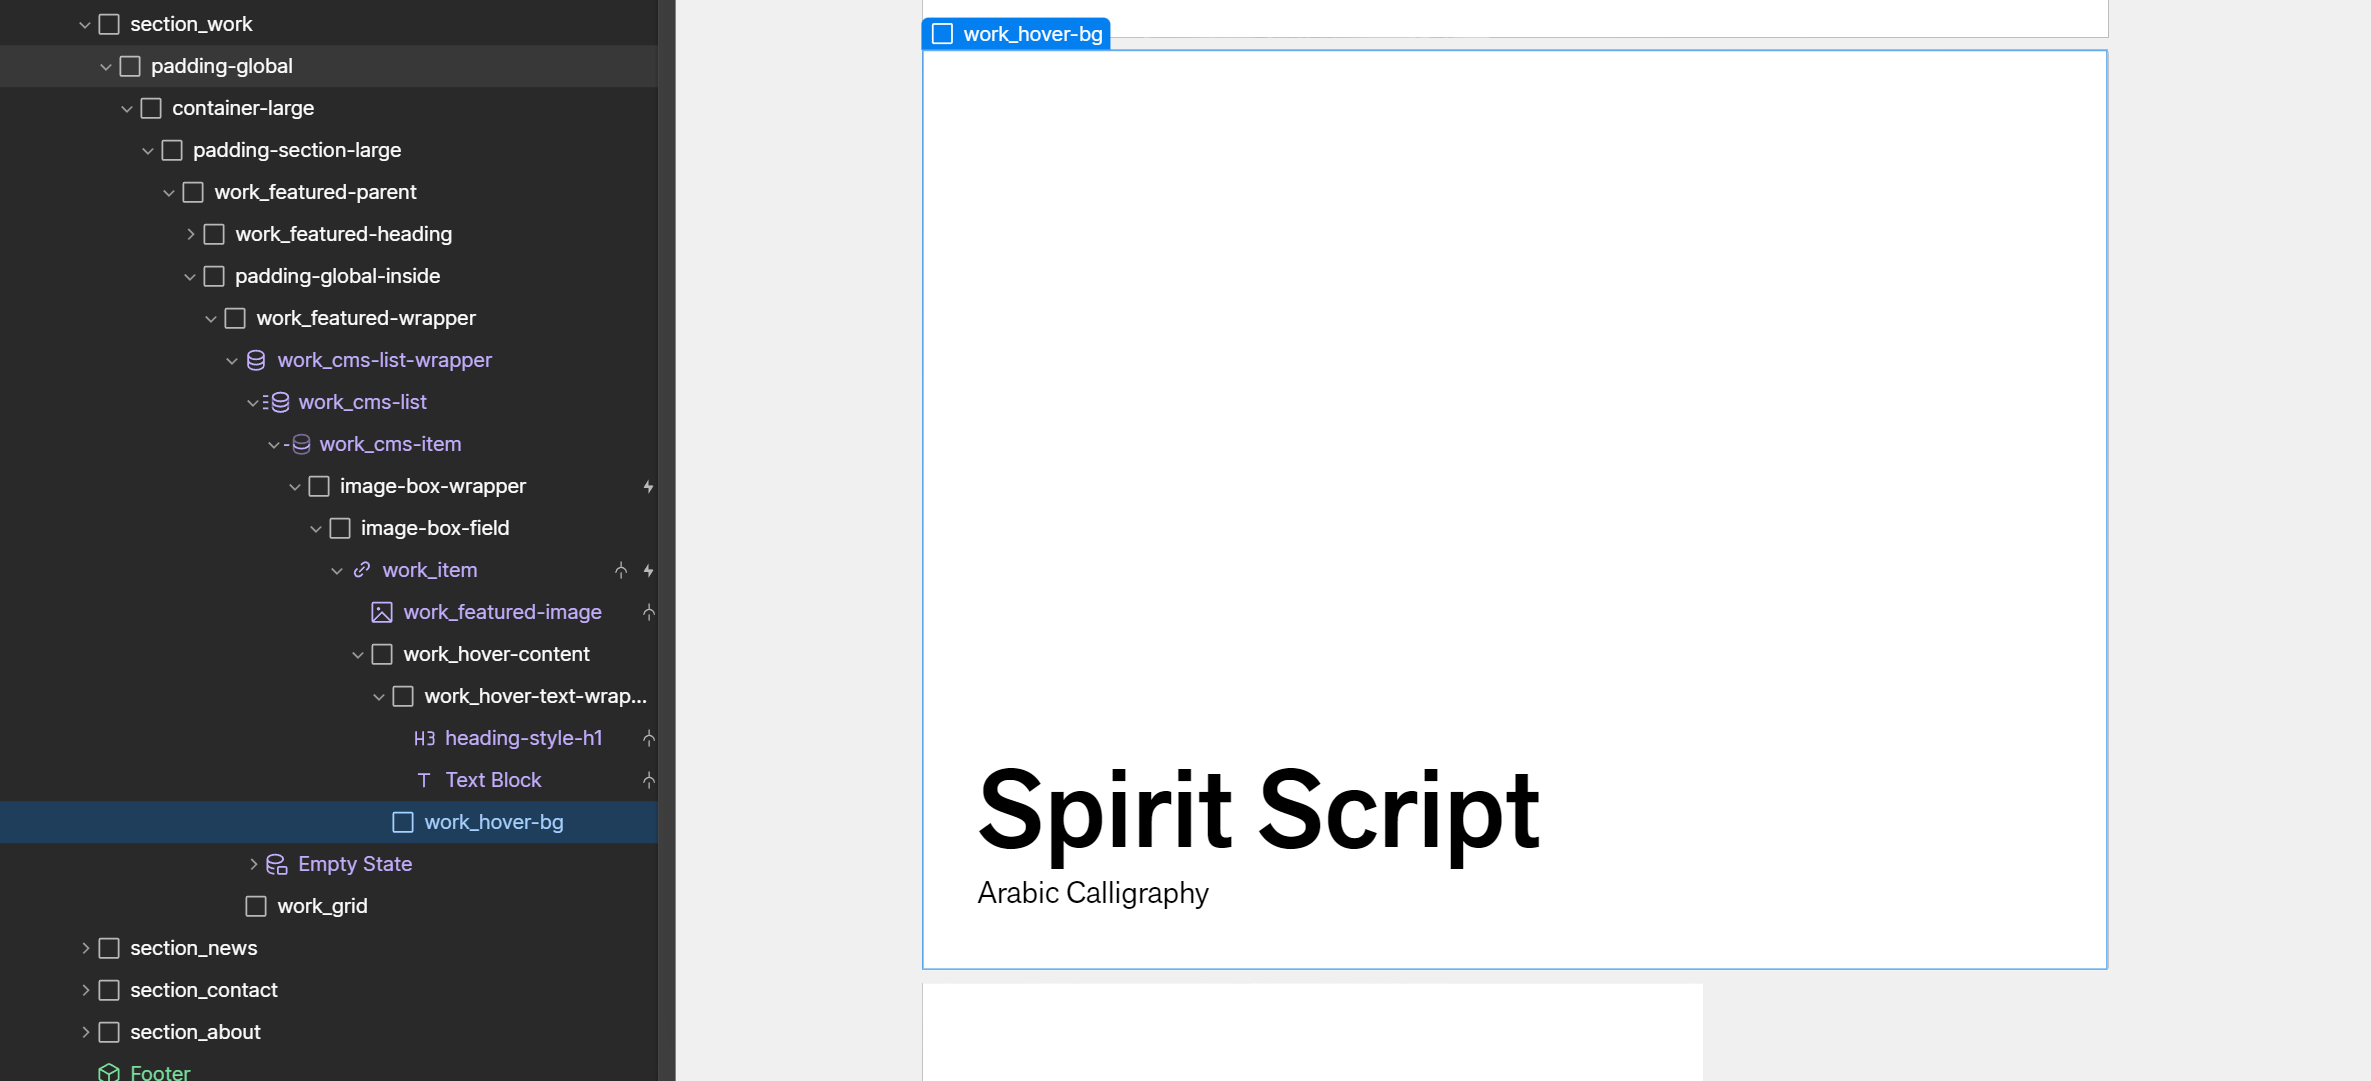Click the interaction lightning icon on image-box-wrapper
The width and height of the screenshot is (2371, 1081).
pos(648,486)
